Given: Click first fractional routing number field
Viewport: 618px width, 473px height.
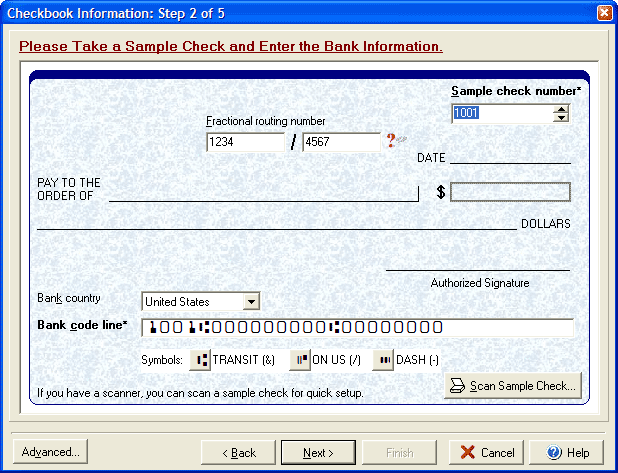Looking at the screenshot, I should (x=245, y=143).
